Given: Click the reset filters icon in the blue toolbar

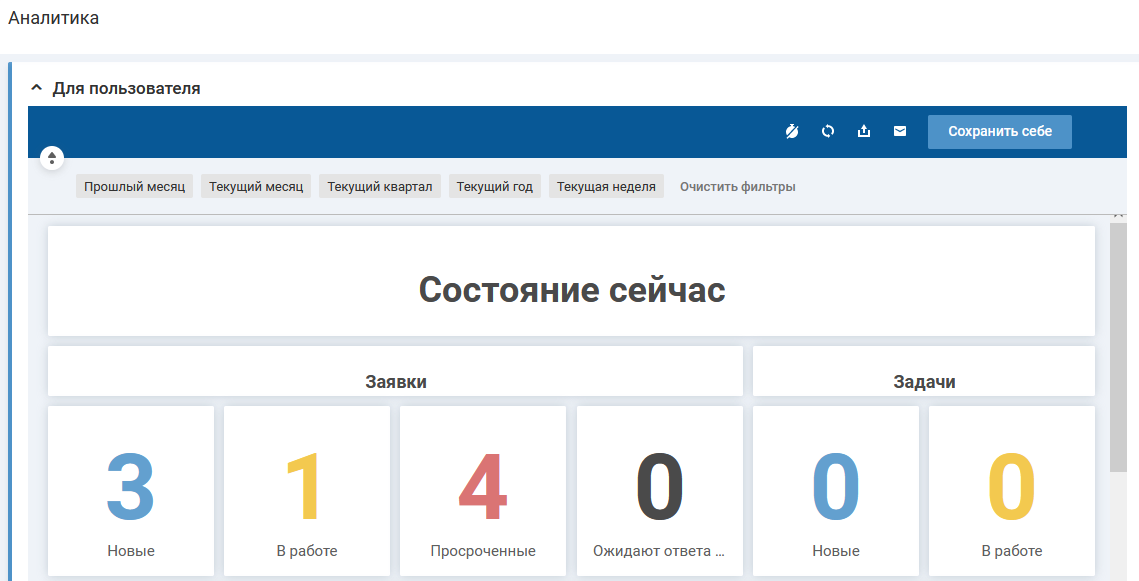Looking at the screenshot, I should tap(792, 131).
